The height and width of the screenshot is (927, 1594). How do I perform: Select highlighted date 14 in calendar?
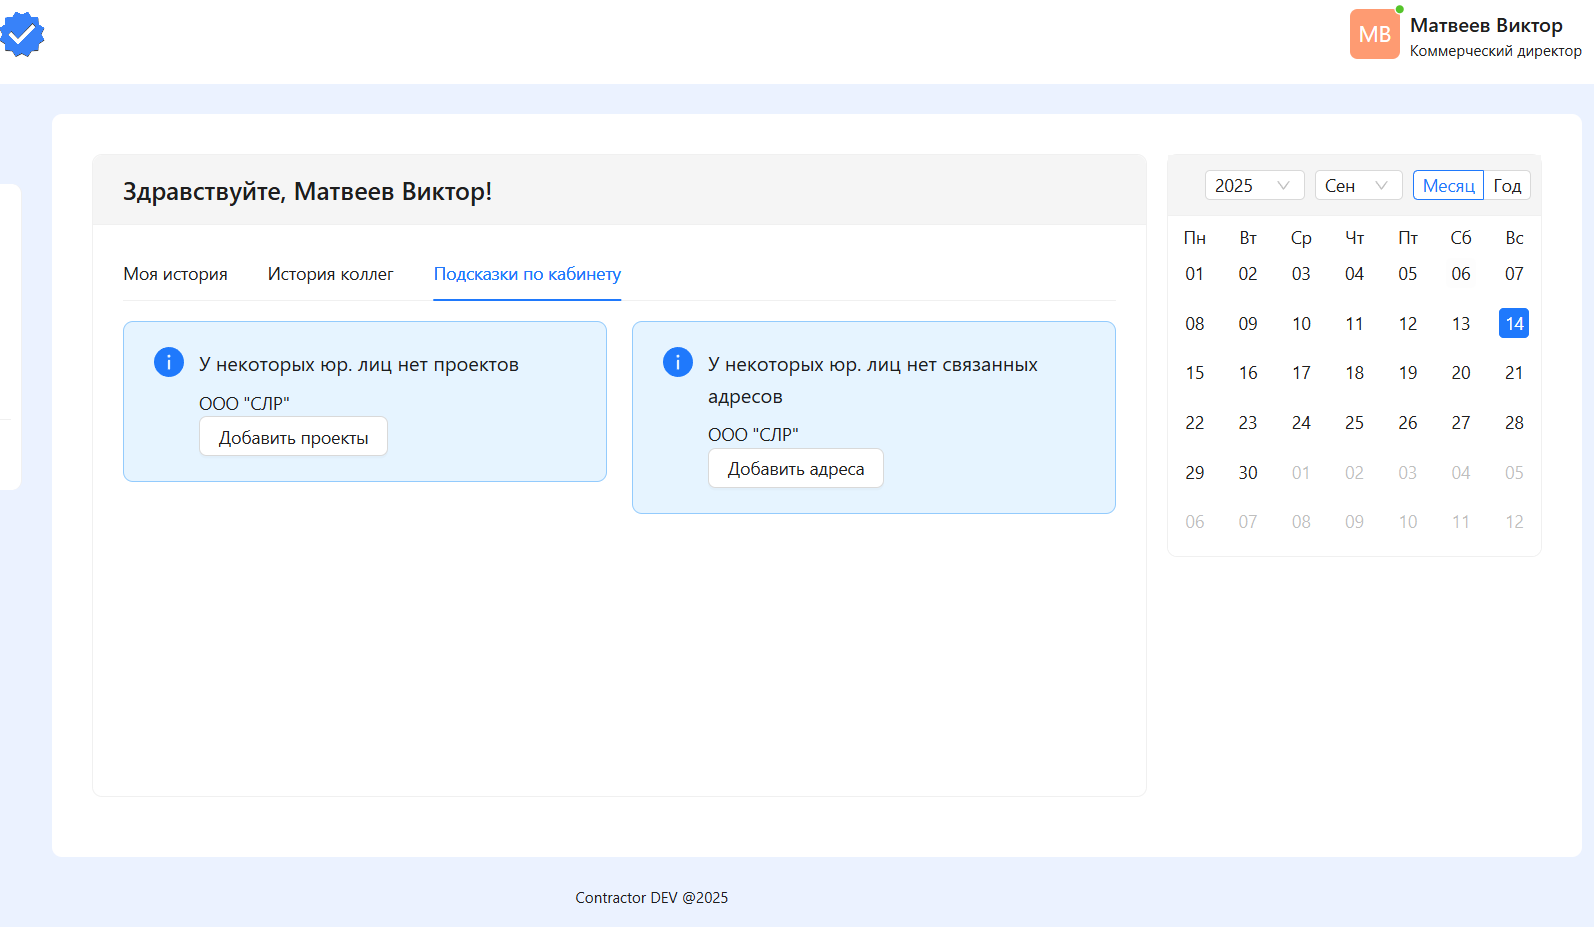pos(1513,323)
